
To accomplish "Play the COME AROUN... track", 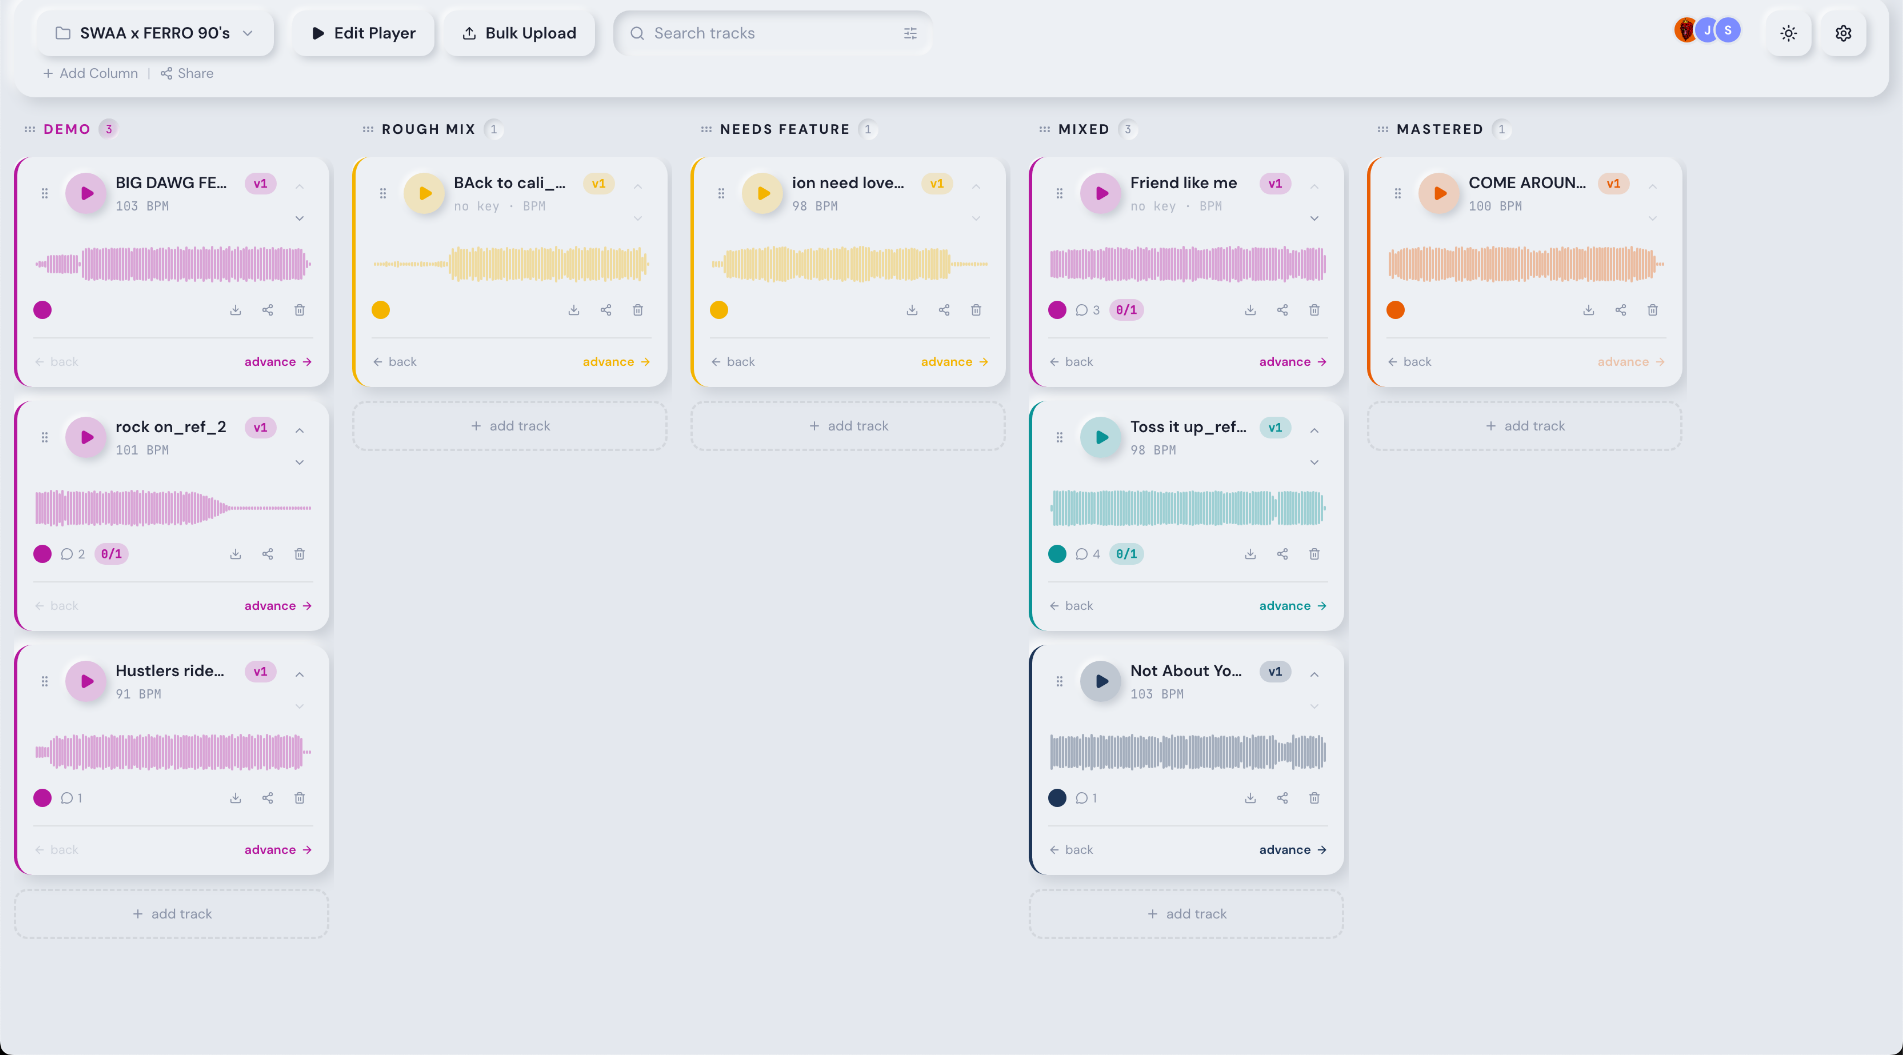I will 1439,194.
